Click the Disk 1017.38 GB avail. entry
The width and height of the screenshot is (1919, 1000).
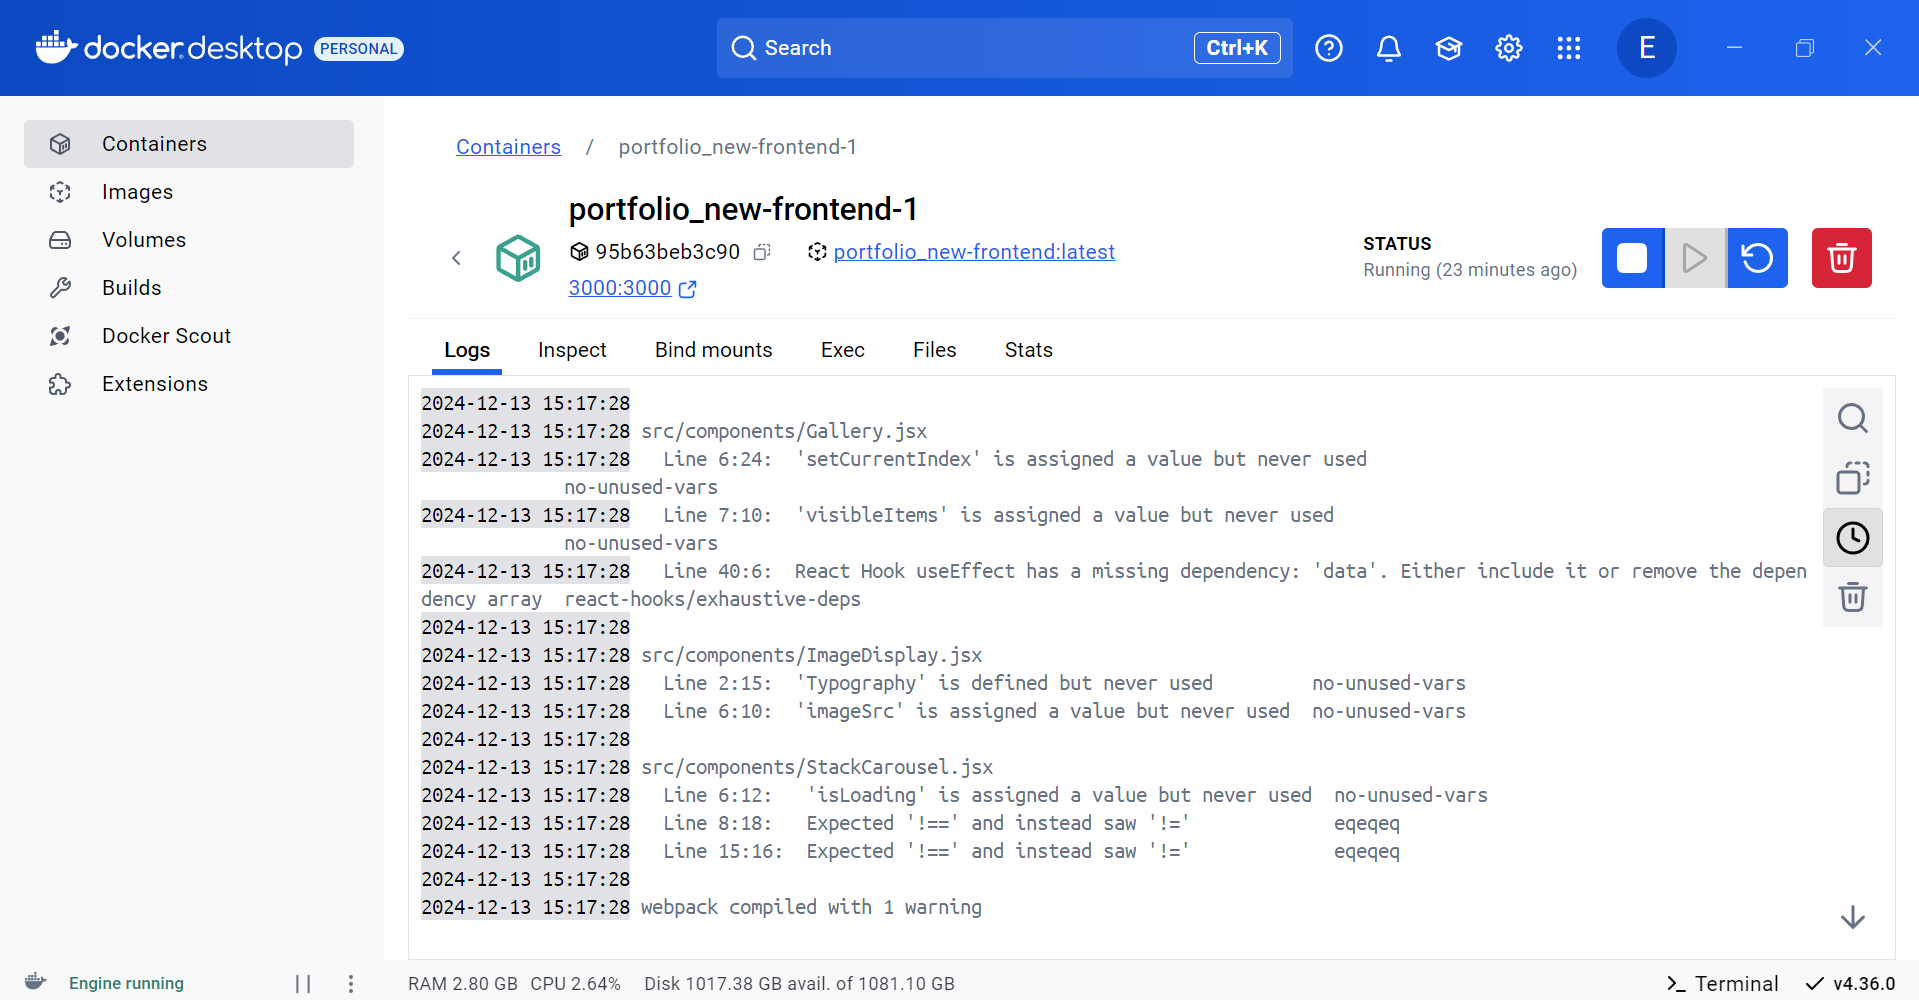click(x=799, y=984)
